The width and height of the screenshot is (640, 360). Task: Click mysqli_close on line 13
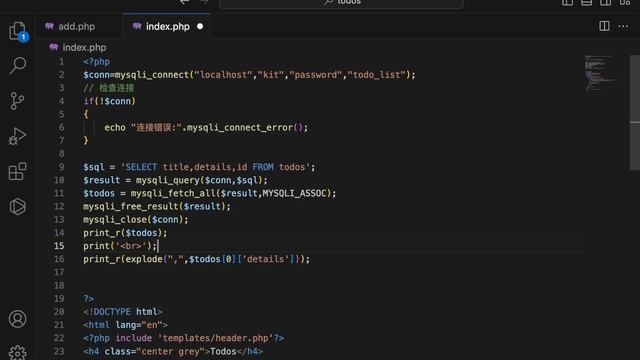tap(115, 220)
